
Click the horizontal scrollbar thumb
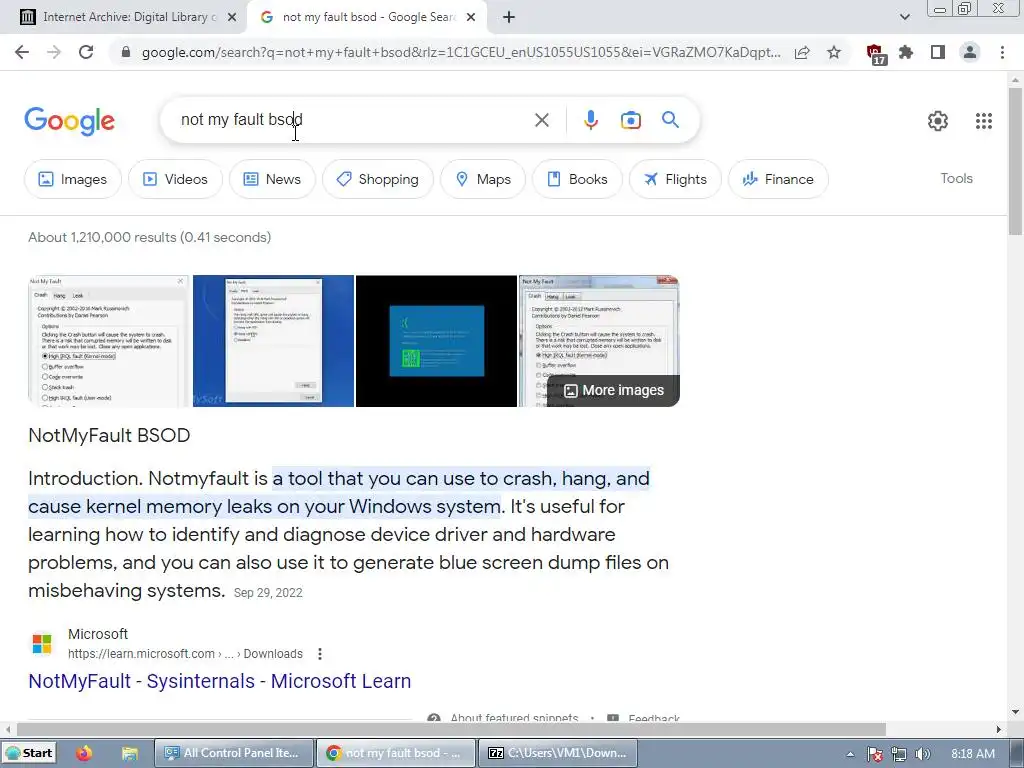coord(451,729)
